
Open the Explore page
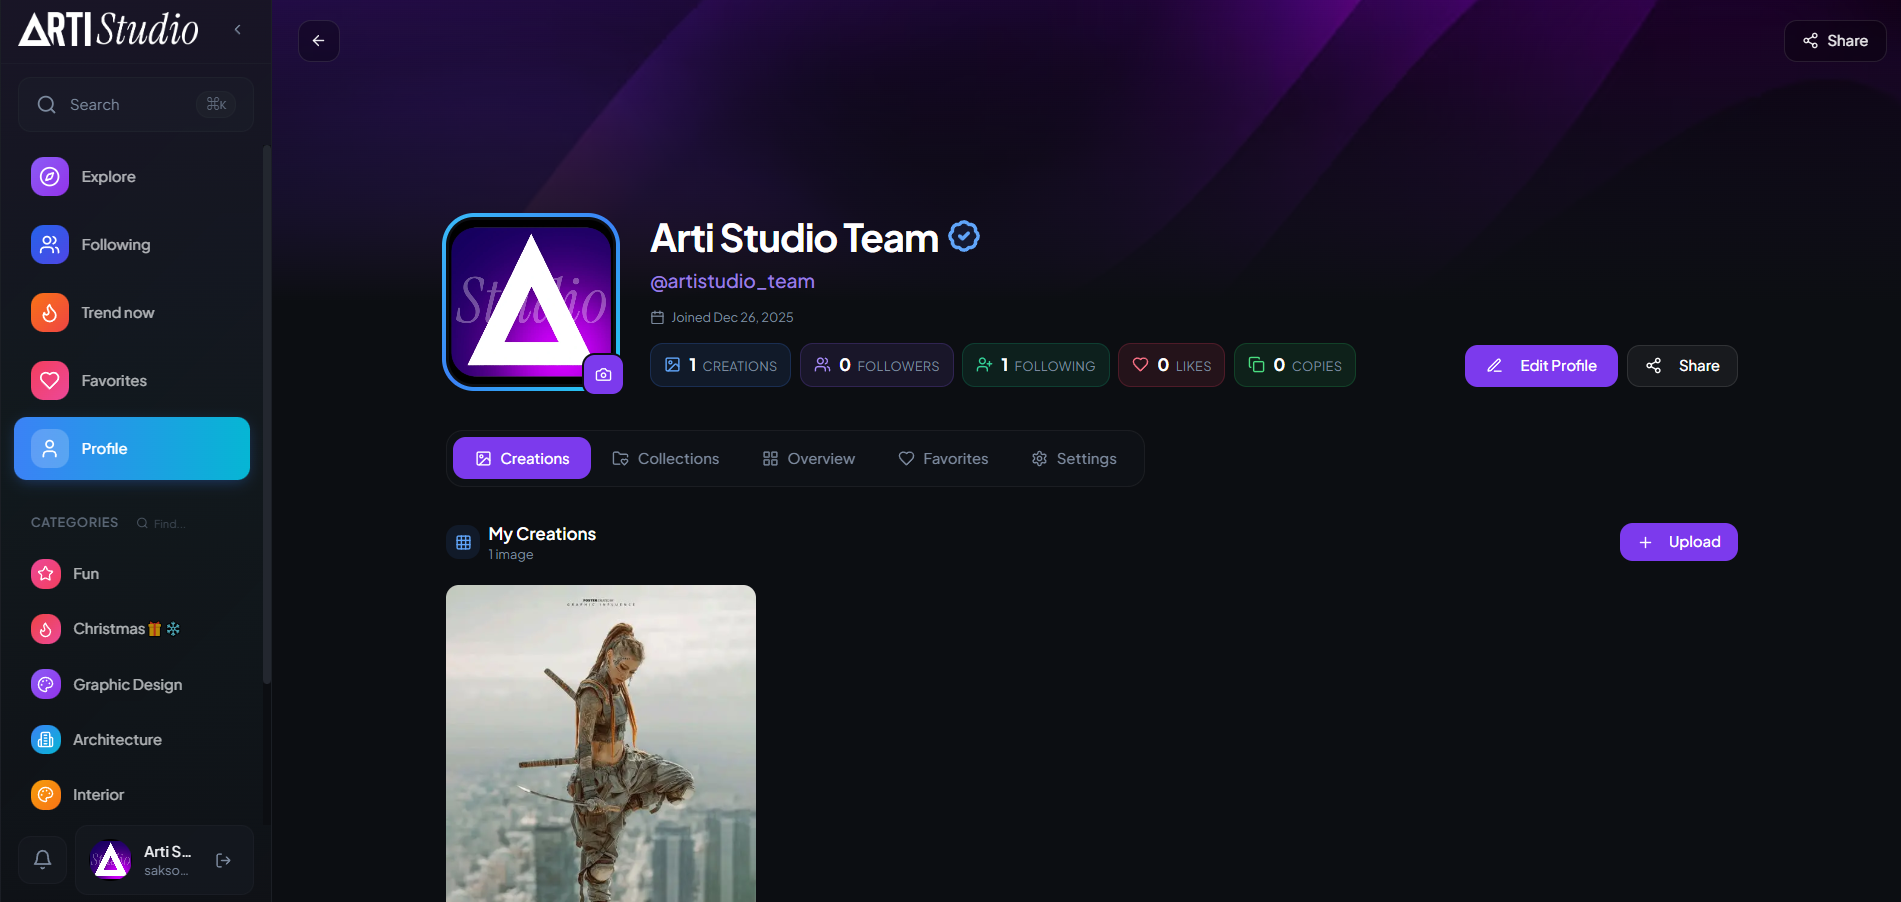[x=132, y=177]
